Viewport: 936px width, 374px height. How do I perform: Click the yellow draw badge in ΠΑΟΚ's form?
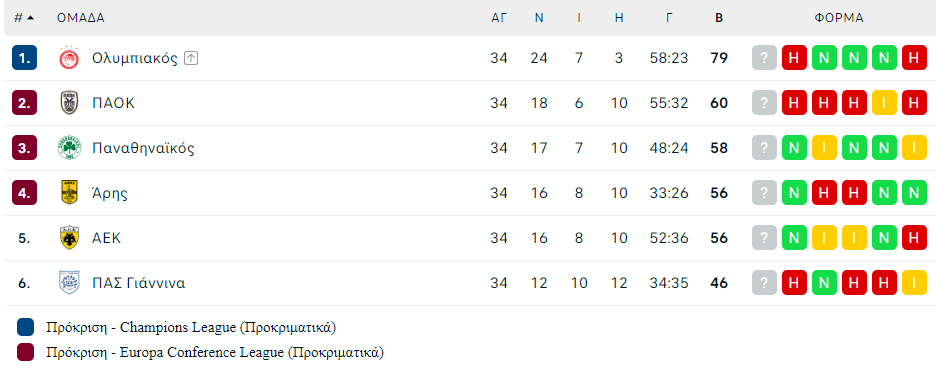pyautogui.click(x=884, y=103)
